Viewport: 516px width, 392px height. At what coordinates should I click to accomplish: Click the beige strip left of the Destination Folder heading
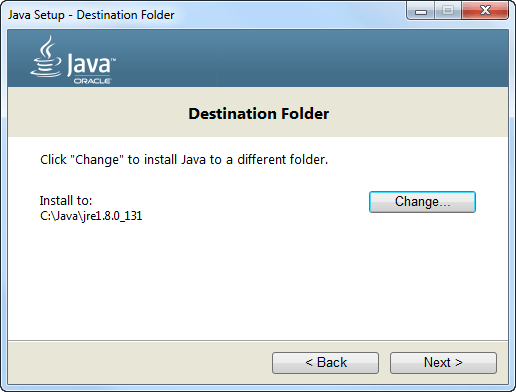point(97,113)
